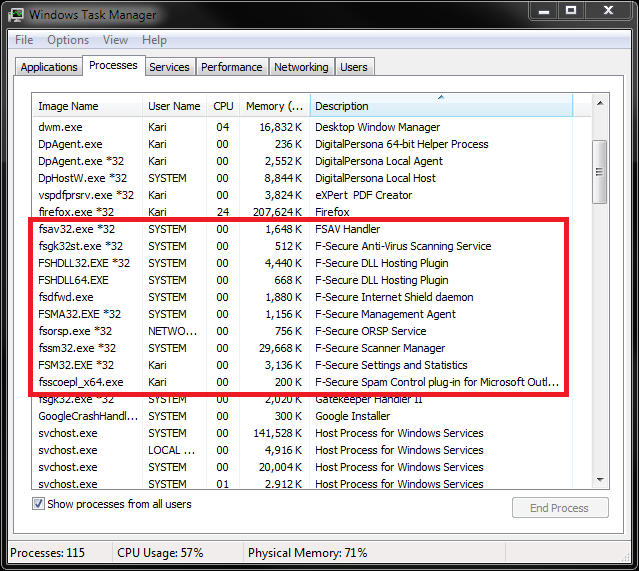Sort by CPU column header
The image size is (639, 571).
(x=223, y=106)
